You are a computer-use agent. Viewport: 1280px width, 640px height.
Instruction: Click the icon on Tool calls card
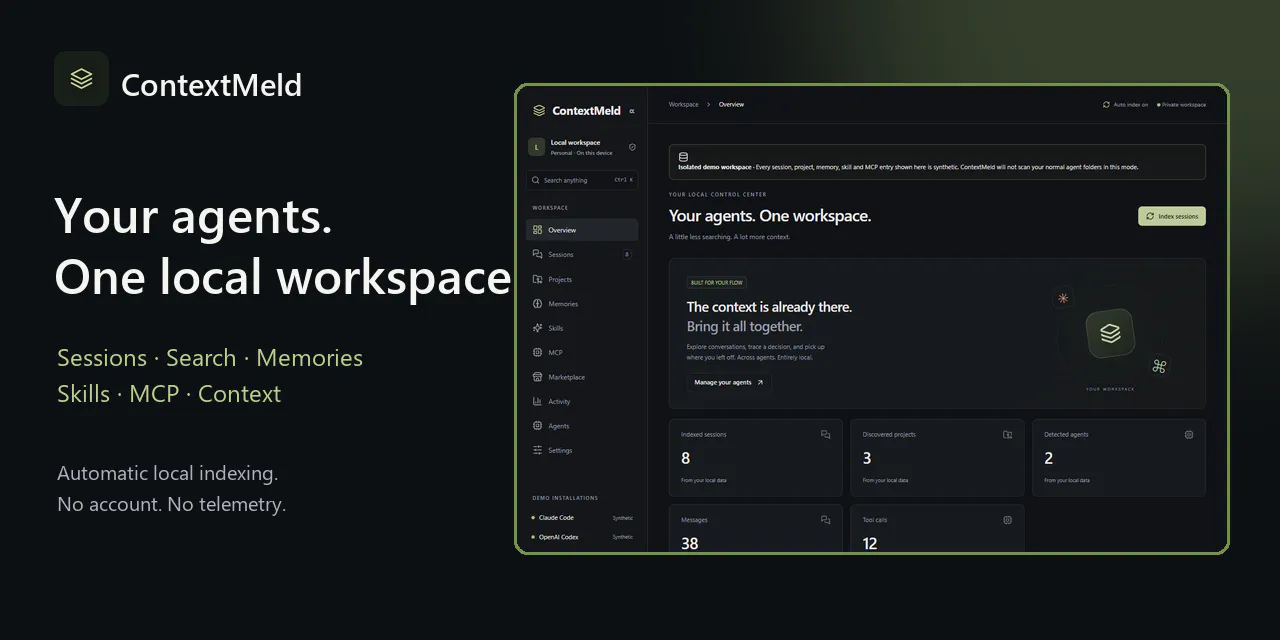click(x=1007, y=520)
